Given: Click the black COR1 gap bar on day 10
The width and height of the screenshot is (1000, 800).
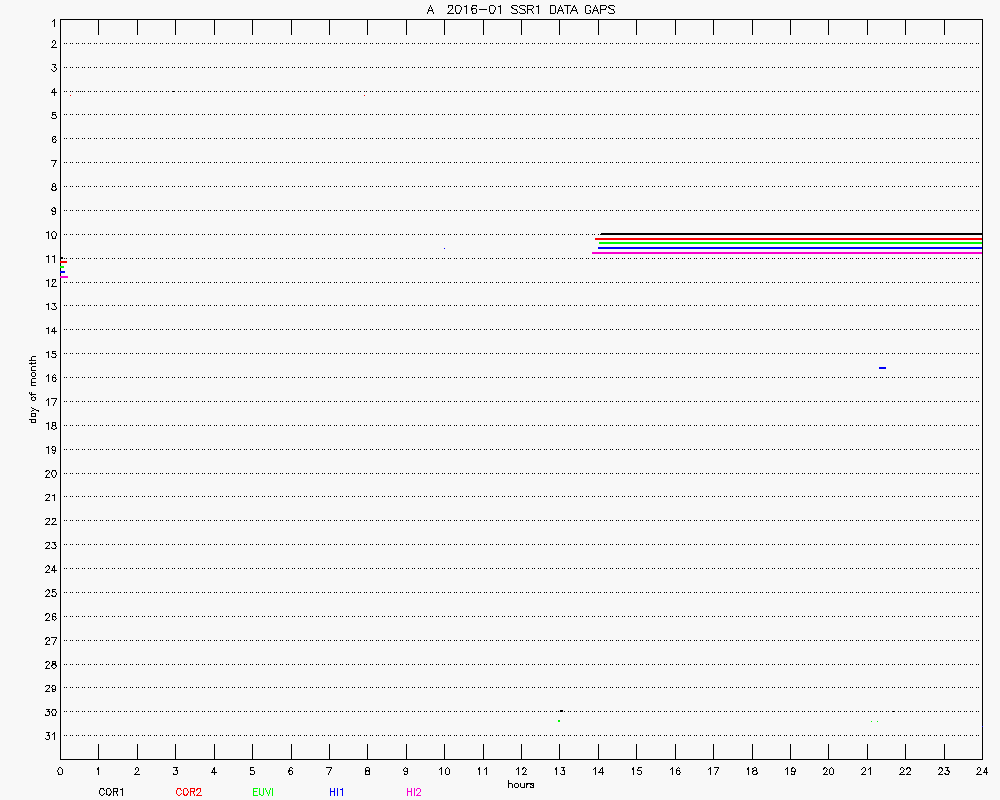Looking at the screenshot, I should point(790,234).
